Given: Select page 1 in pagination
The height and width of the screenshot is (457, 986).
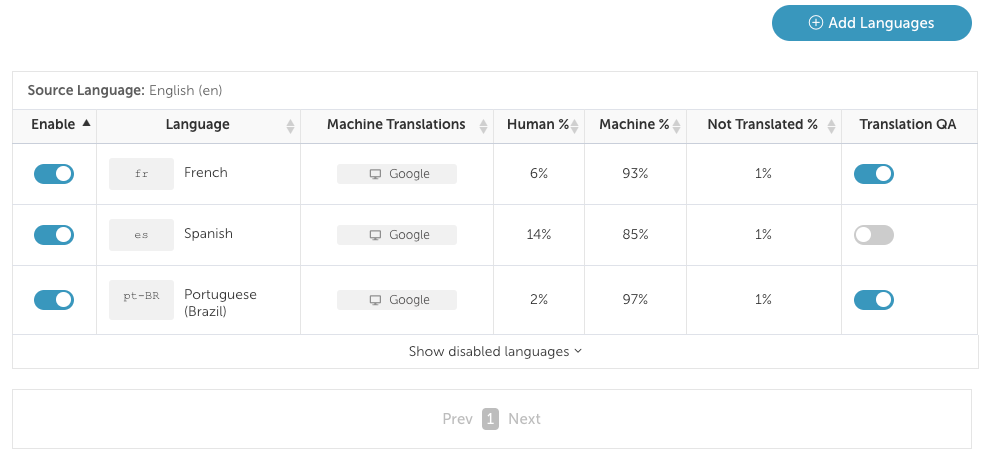Looking at the screenshot, I should click(490, 419).
